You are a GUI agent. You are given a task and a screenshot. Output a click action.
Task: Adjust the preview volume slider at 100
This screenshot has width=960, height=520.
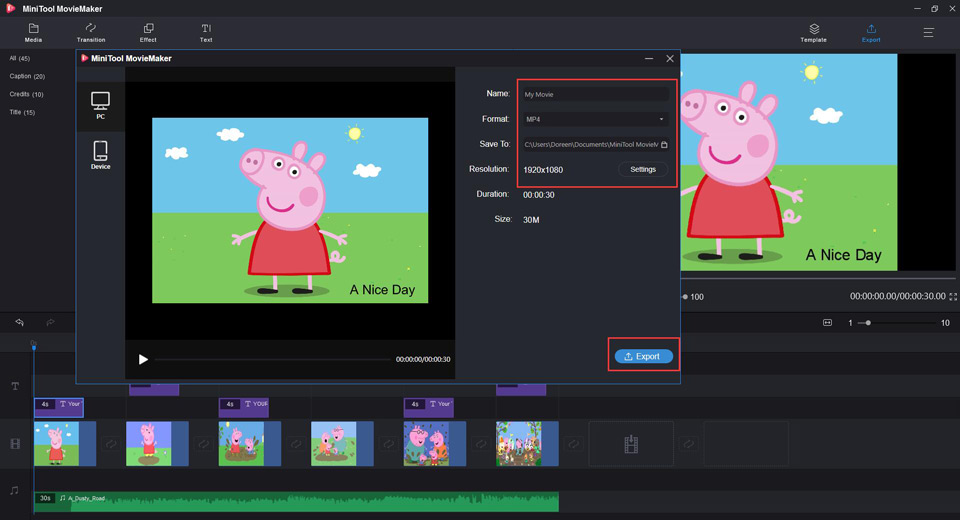[x=684, y=297]
